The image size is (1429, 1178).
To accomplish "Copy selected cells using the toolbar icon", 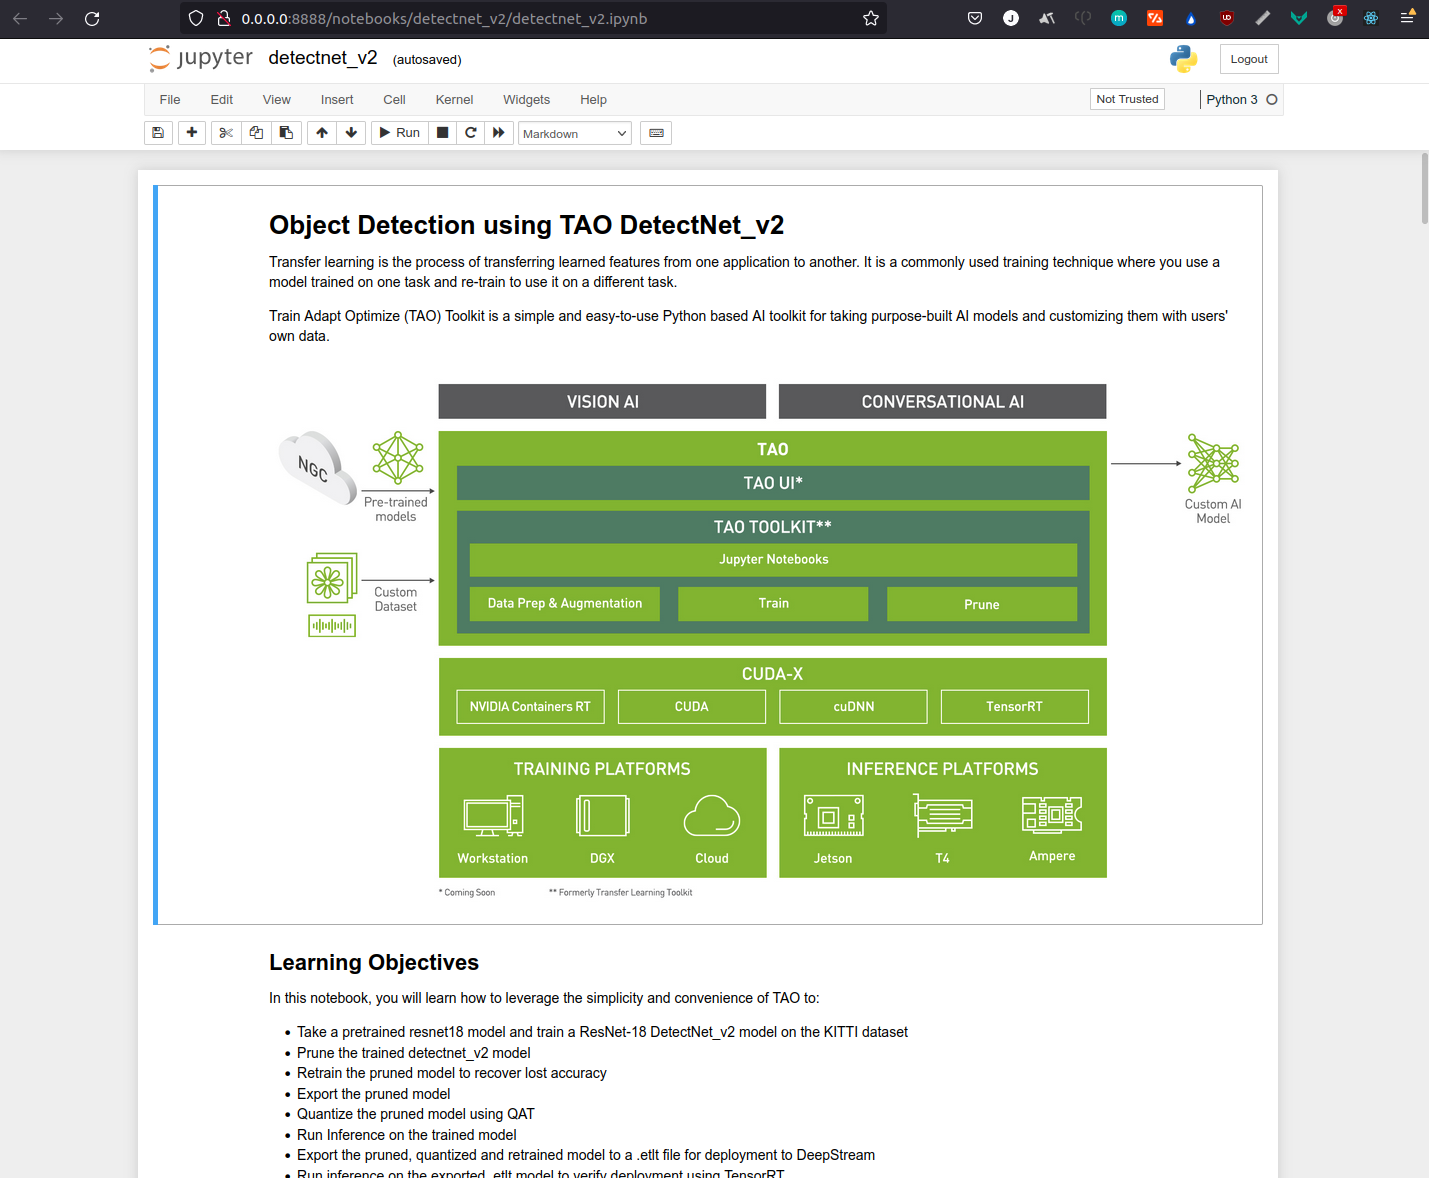I will [256, 133].
